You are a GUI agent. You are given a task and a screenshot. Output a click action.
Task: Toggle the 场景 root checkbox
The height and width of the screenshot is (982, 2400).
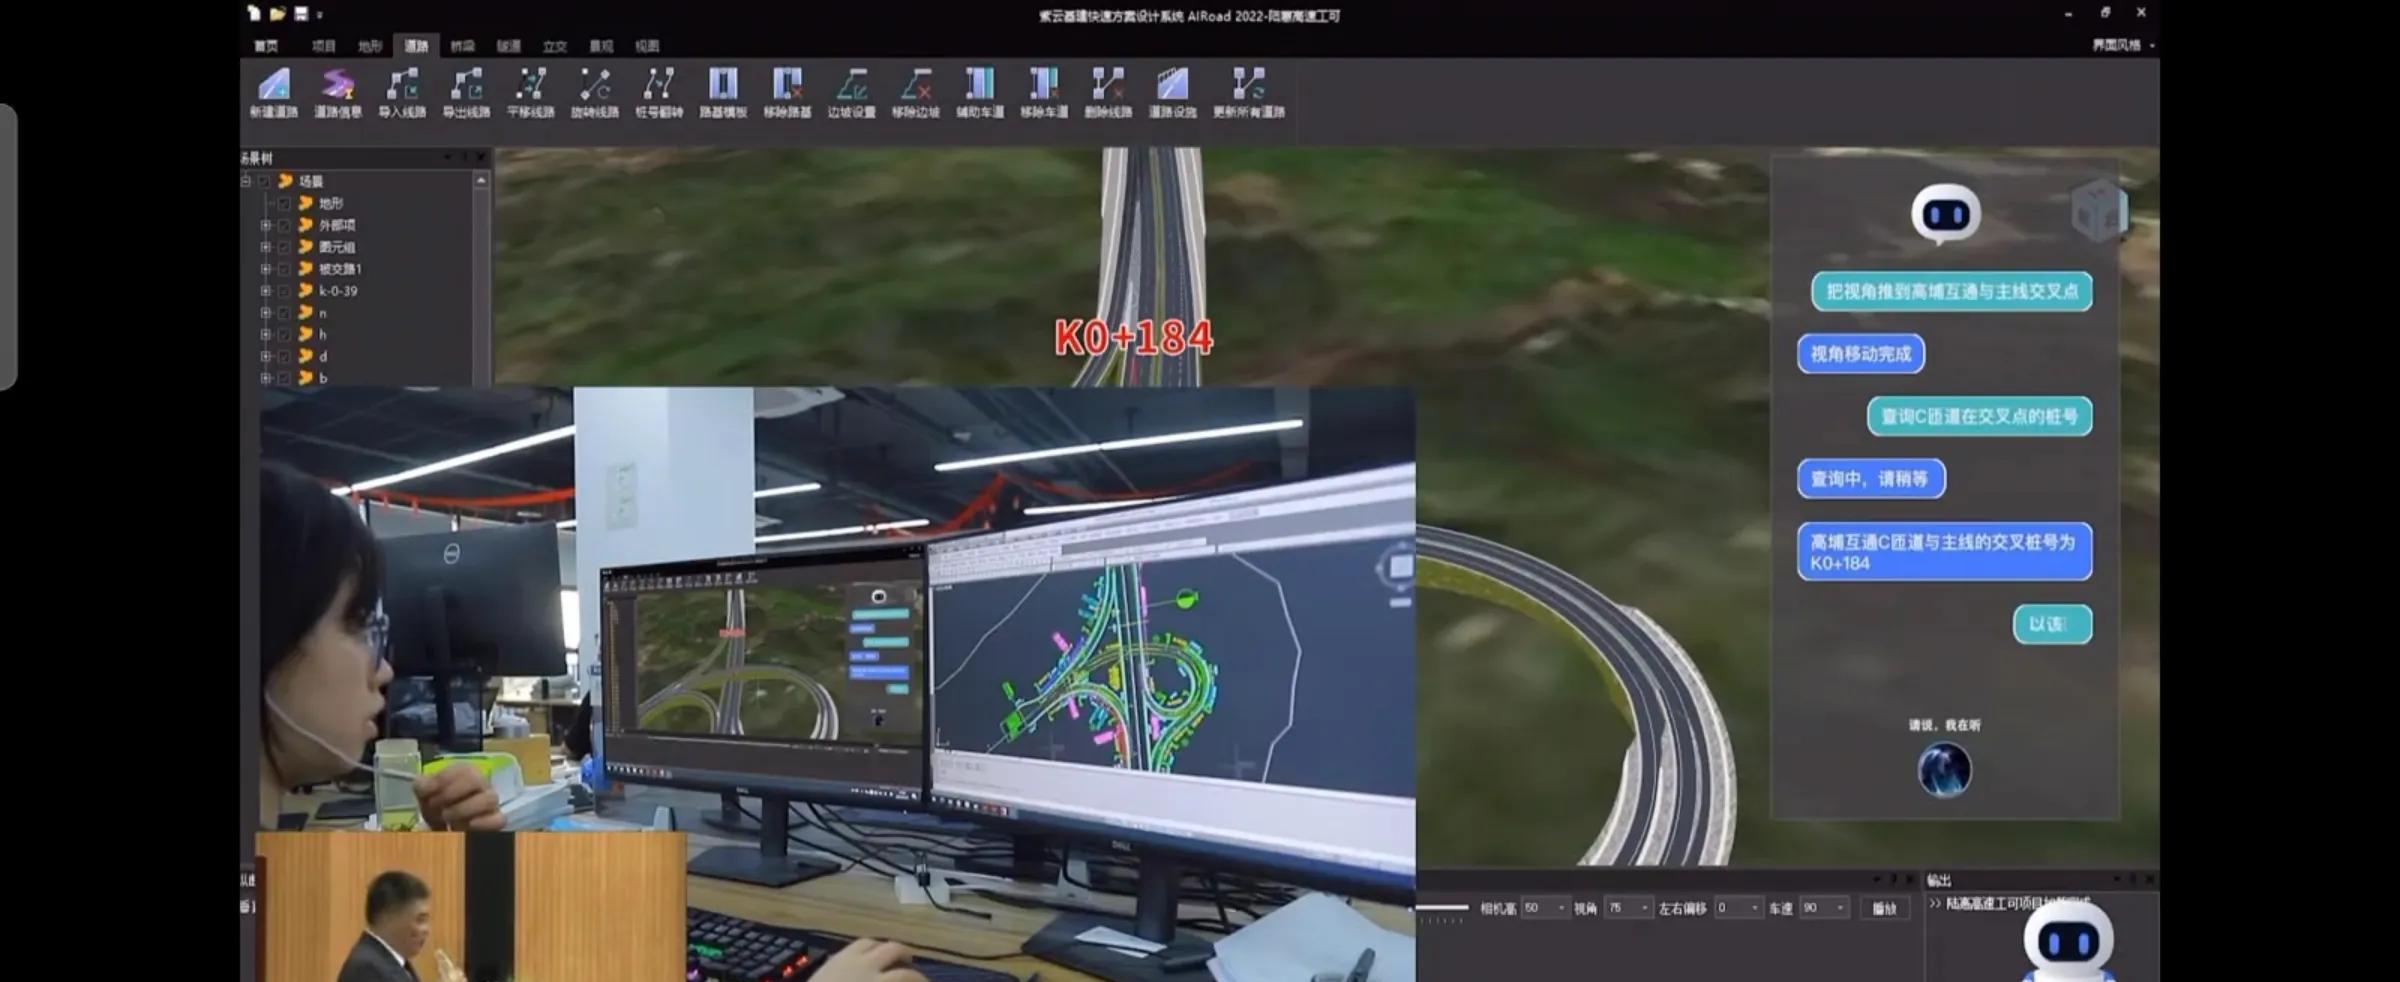265,181
